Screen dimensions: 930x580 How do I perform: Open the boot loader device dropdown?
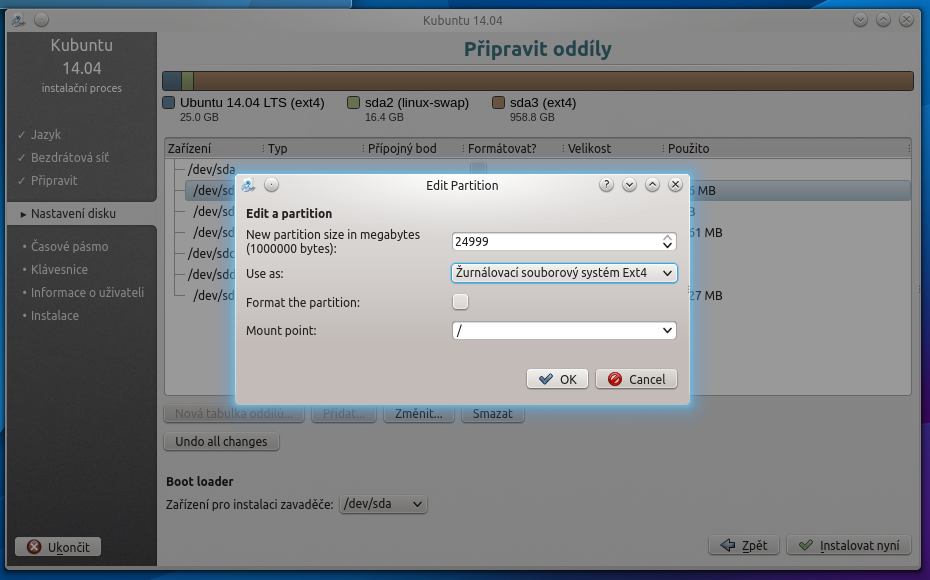coord(383,504)
